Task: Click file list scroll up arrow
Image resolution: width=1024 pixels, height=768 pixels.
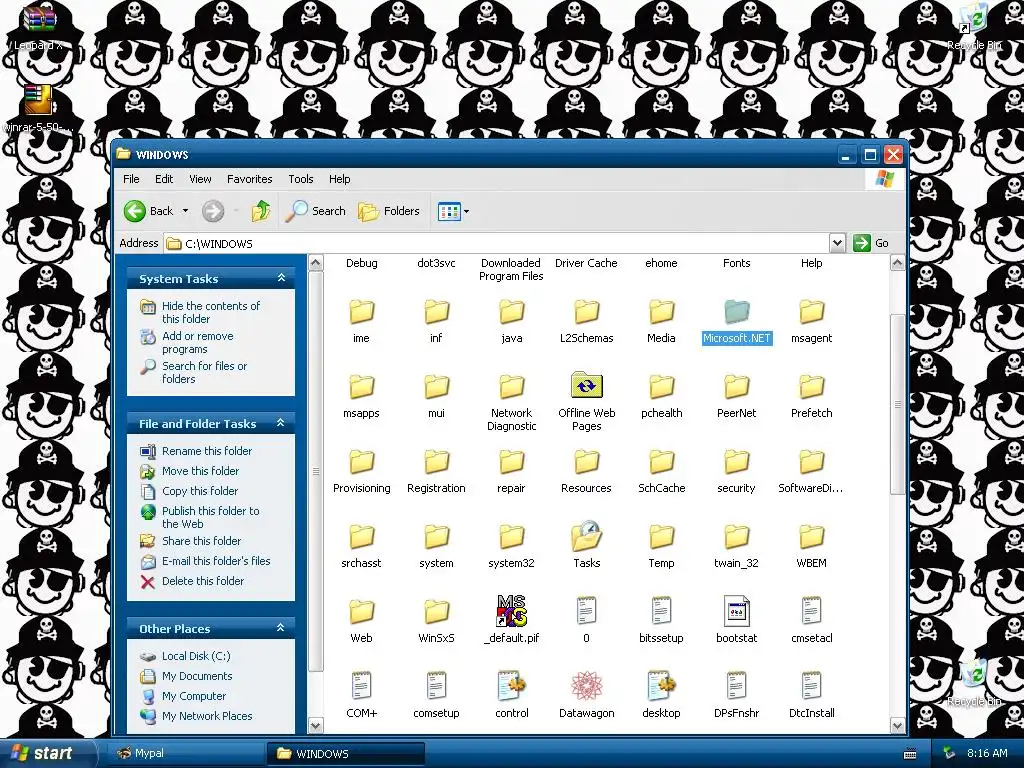Action: 897,263
